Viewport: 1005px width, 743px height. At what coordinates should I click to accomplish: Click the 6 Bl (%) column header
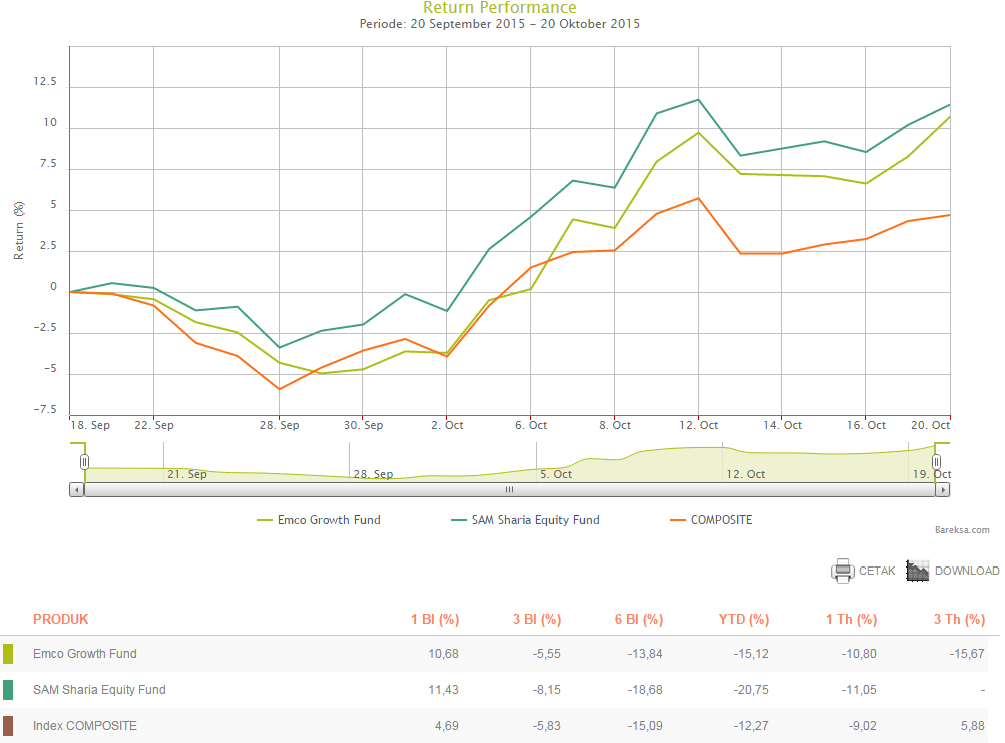(639, 619)
